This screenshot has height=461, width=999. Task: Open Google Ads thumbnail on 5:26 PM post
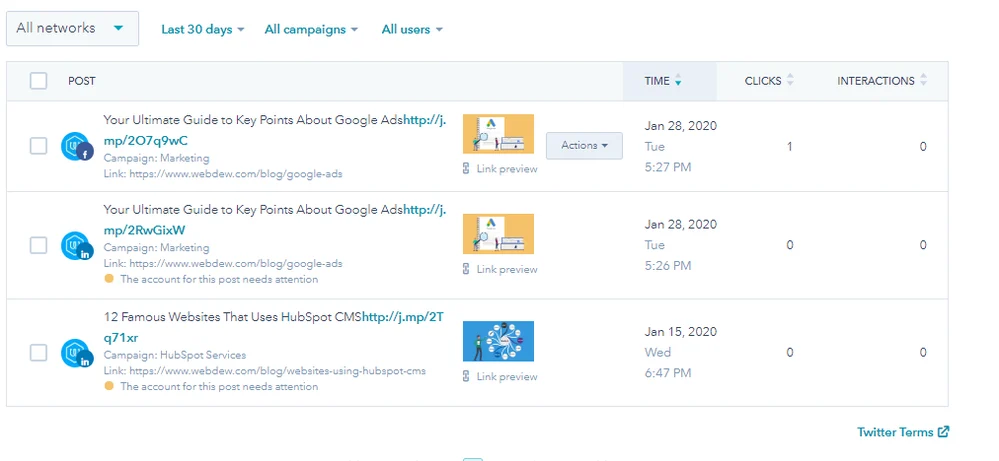click(x=498, y=234)
